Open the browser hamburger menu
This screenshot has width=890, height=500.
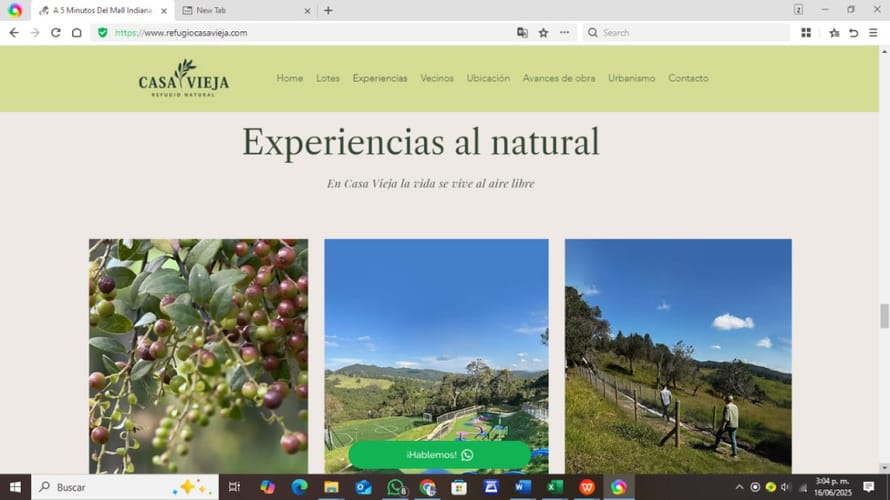click(874, 33)
